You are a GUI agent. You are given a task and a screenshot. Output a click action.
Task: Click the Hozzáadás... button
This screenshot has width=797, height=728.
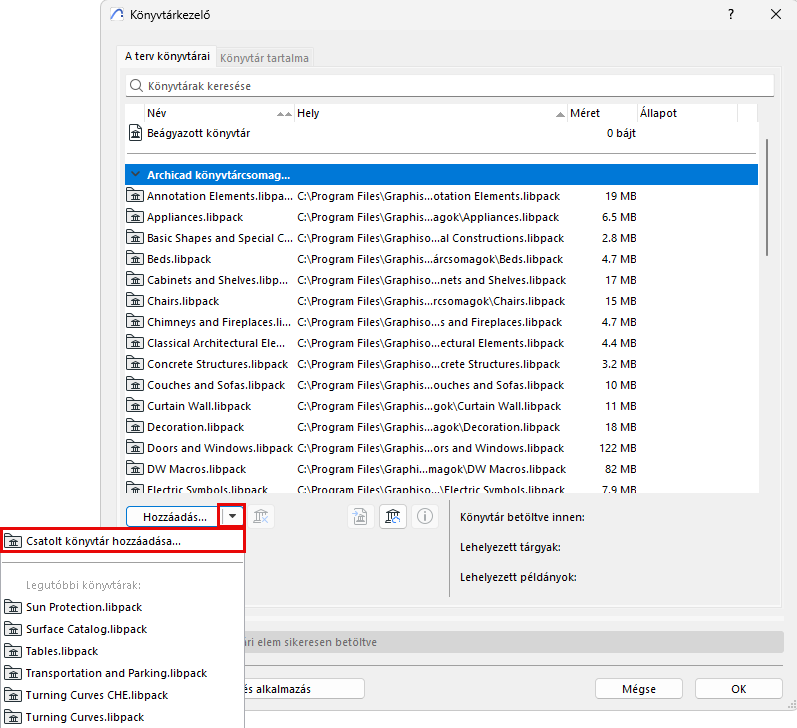pyautogui.click(x=173, y=517)
